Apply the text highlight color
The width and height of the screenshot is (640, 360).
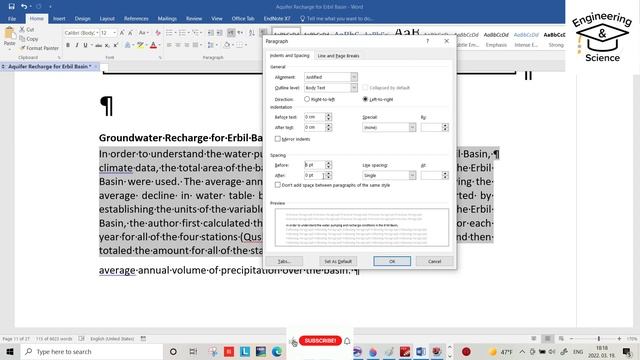pos(140,45)
